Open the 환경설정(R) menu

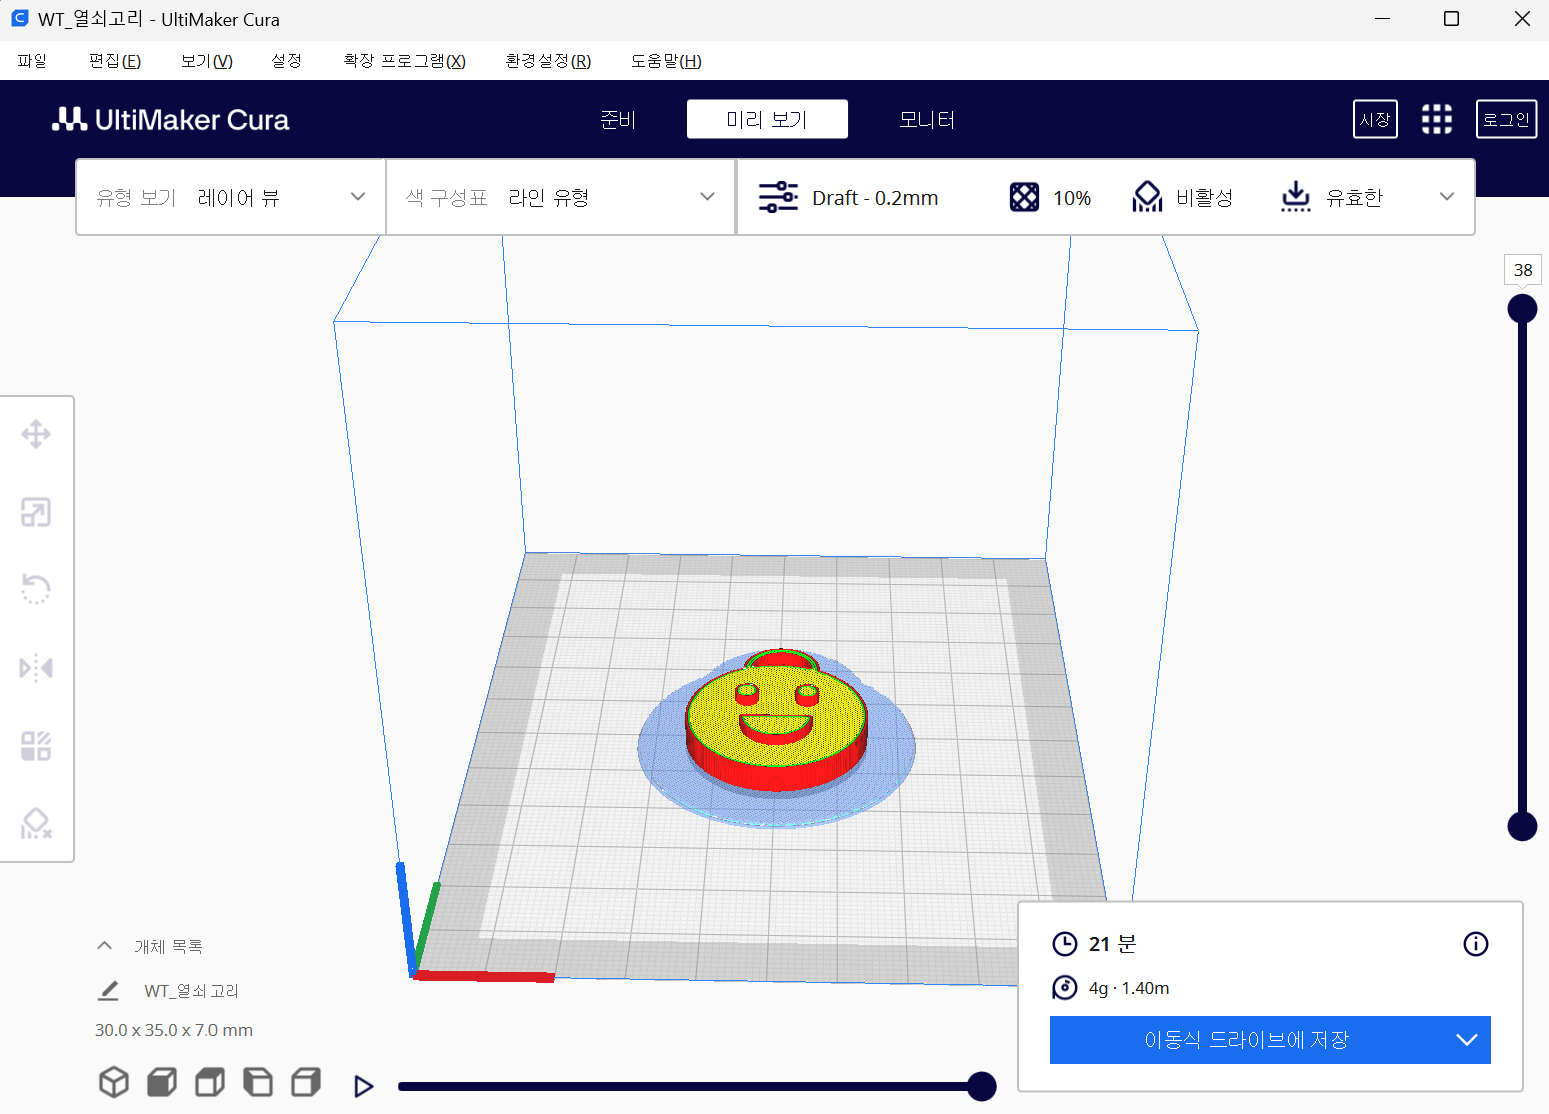click(x=548, y=61)
